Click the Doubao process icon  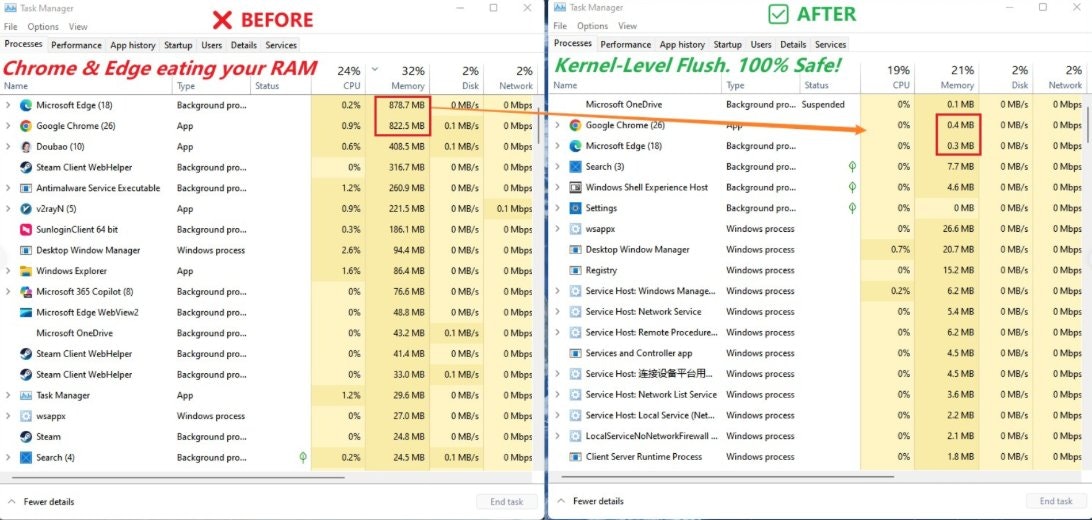(26, 147)
